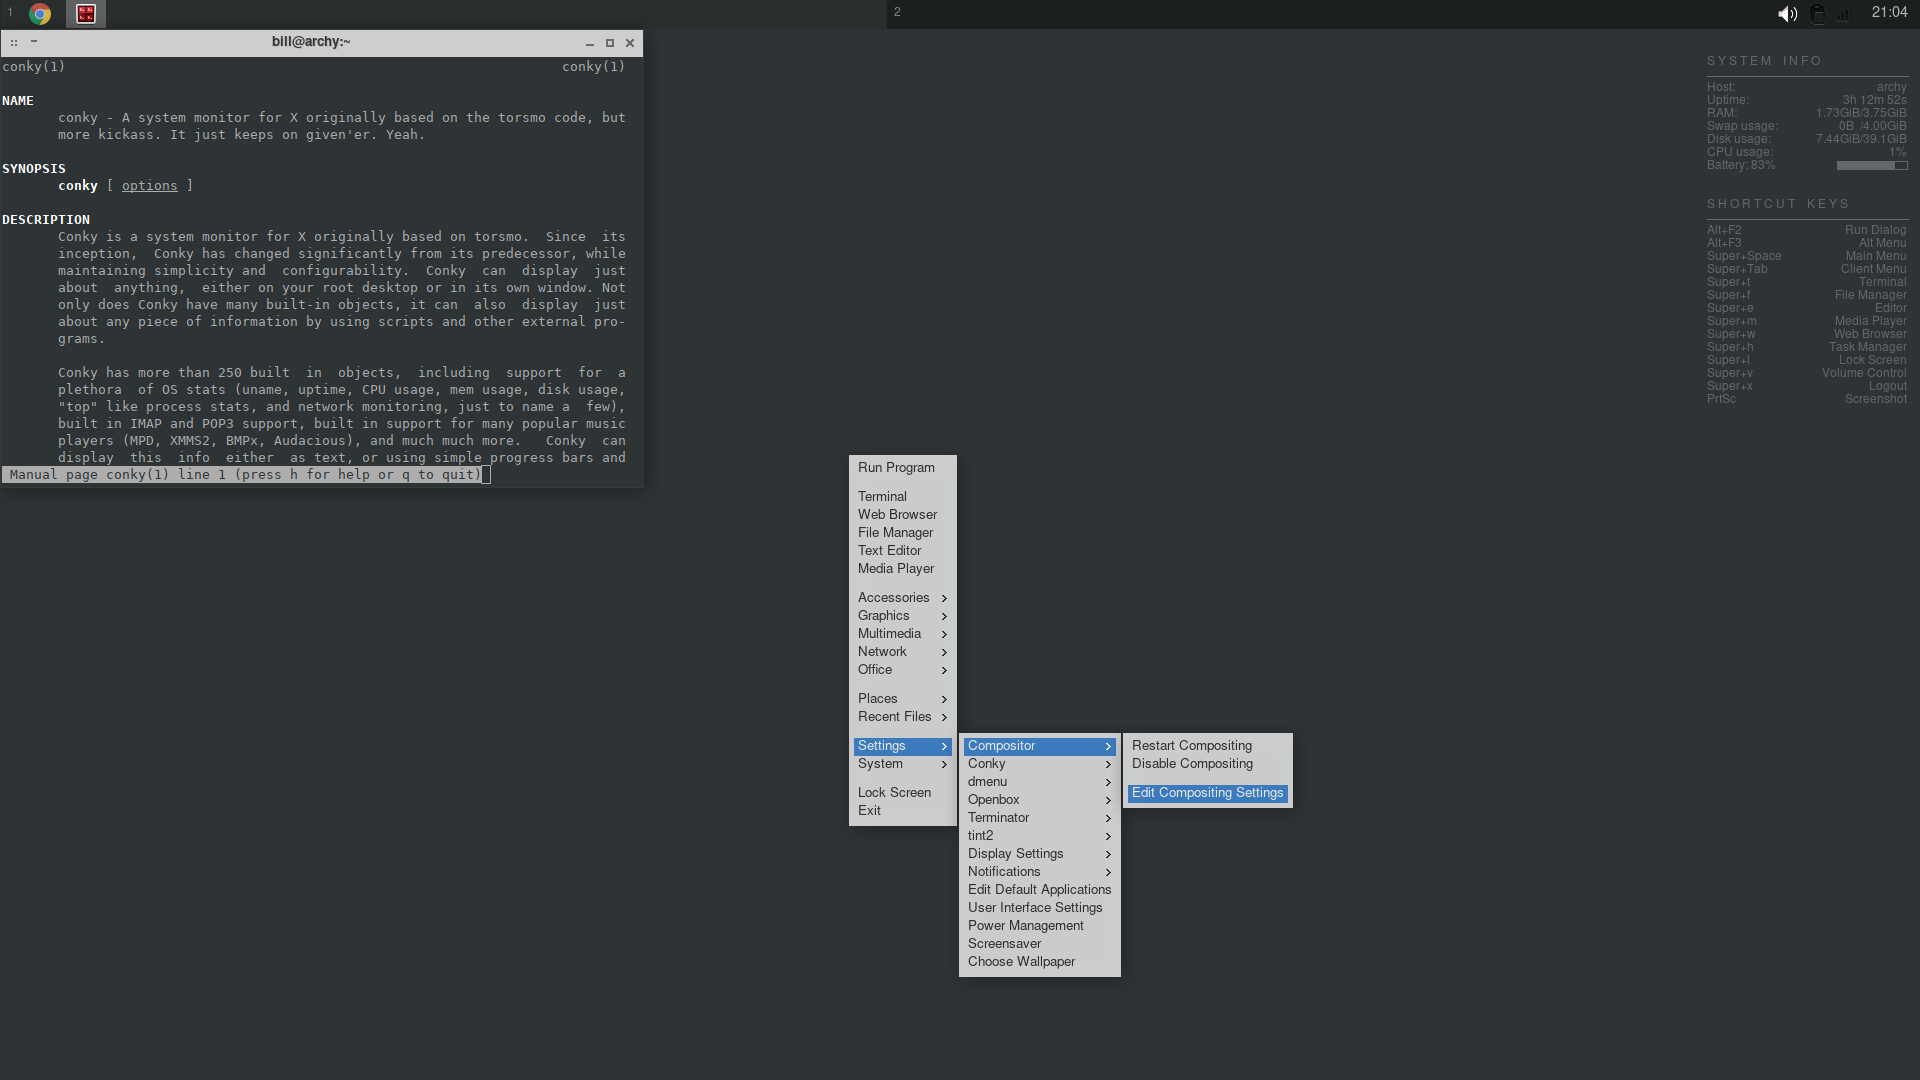Click the Terminator taskbar icon

click(x=86, y=13)
